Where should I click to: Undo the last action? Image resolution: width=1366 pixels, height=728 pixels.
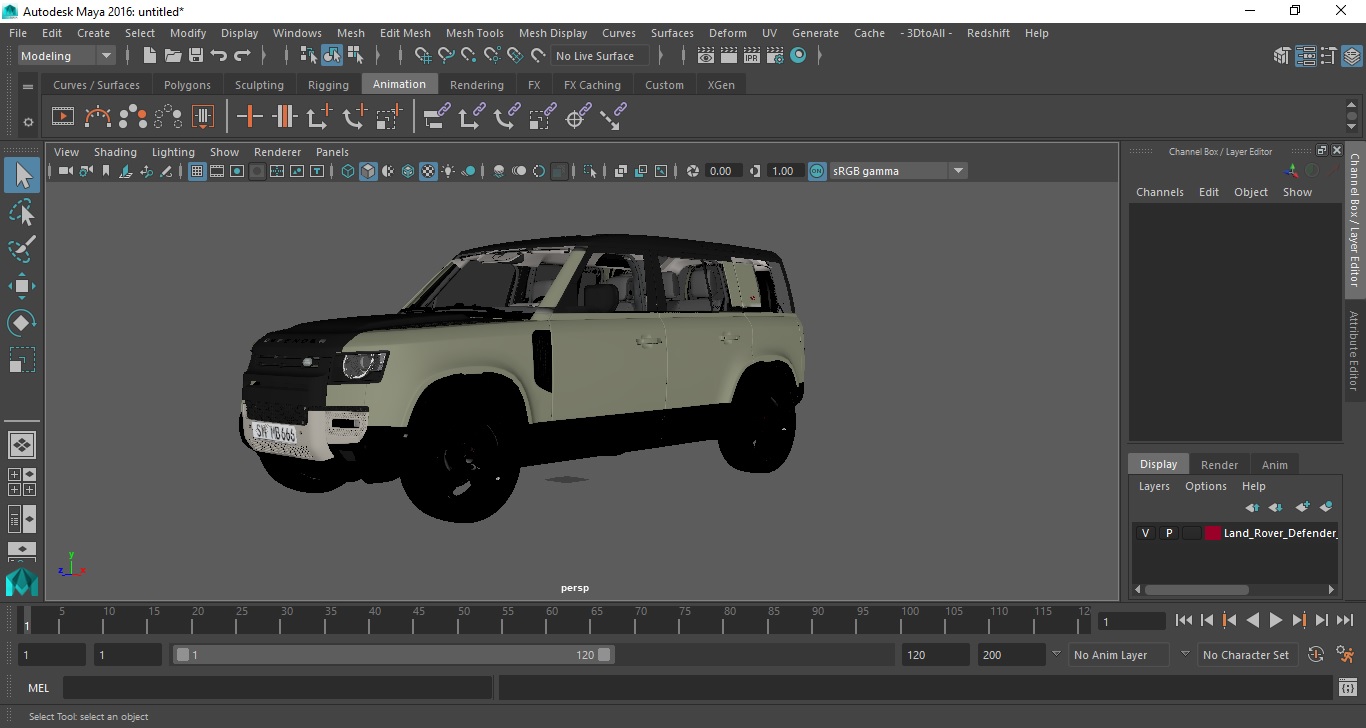point(219,55)
